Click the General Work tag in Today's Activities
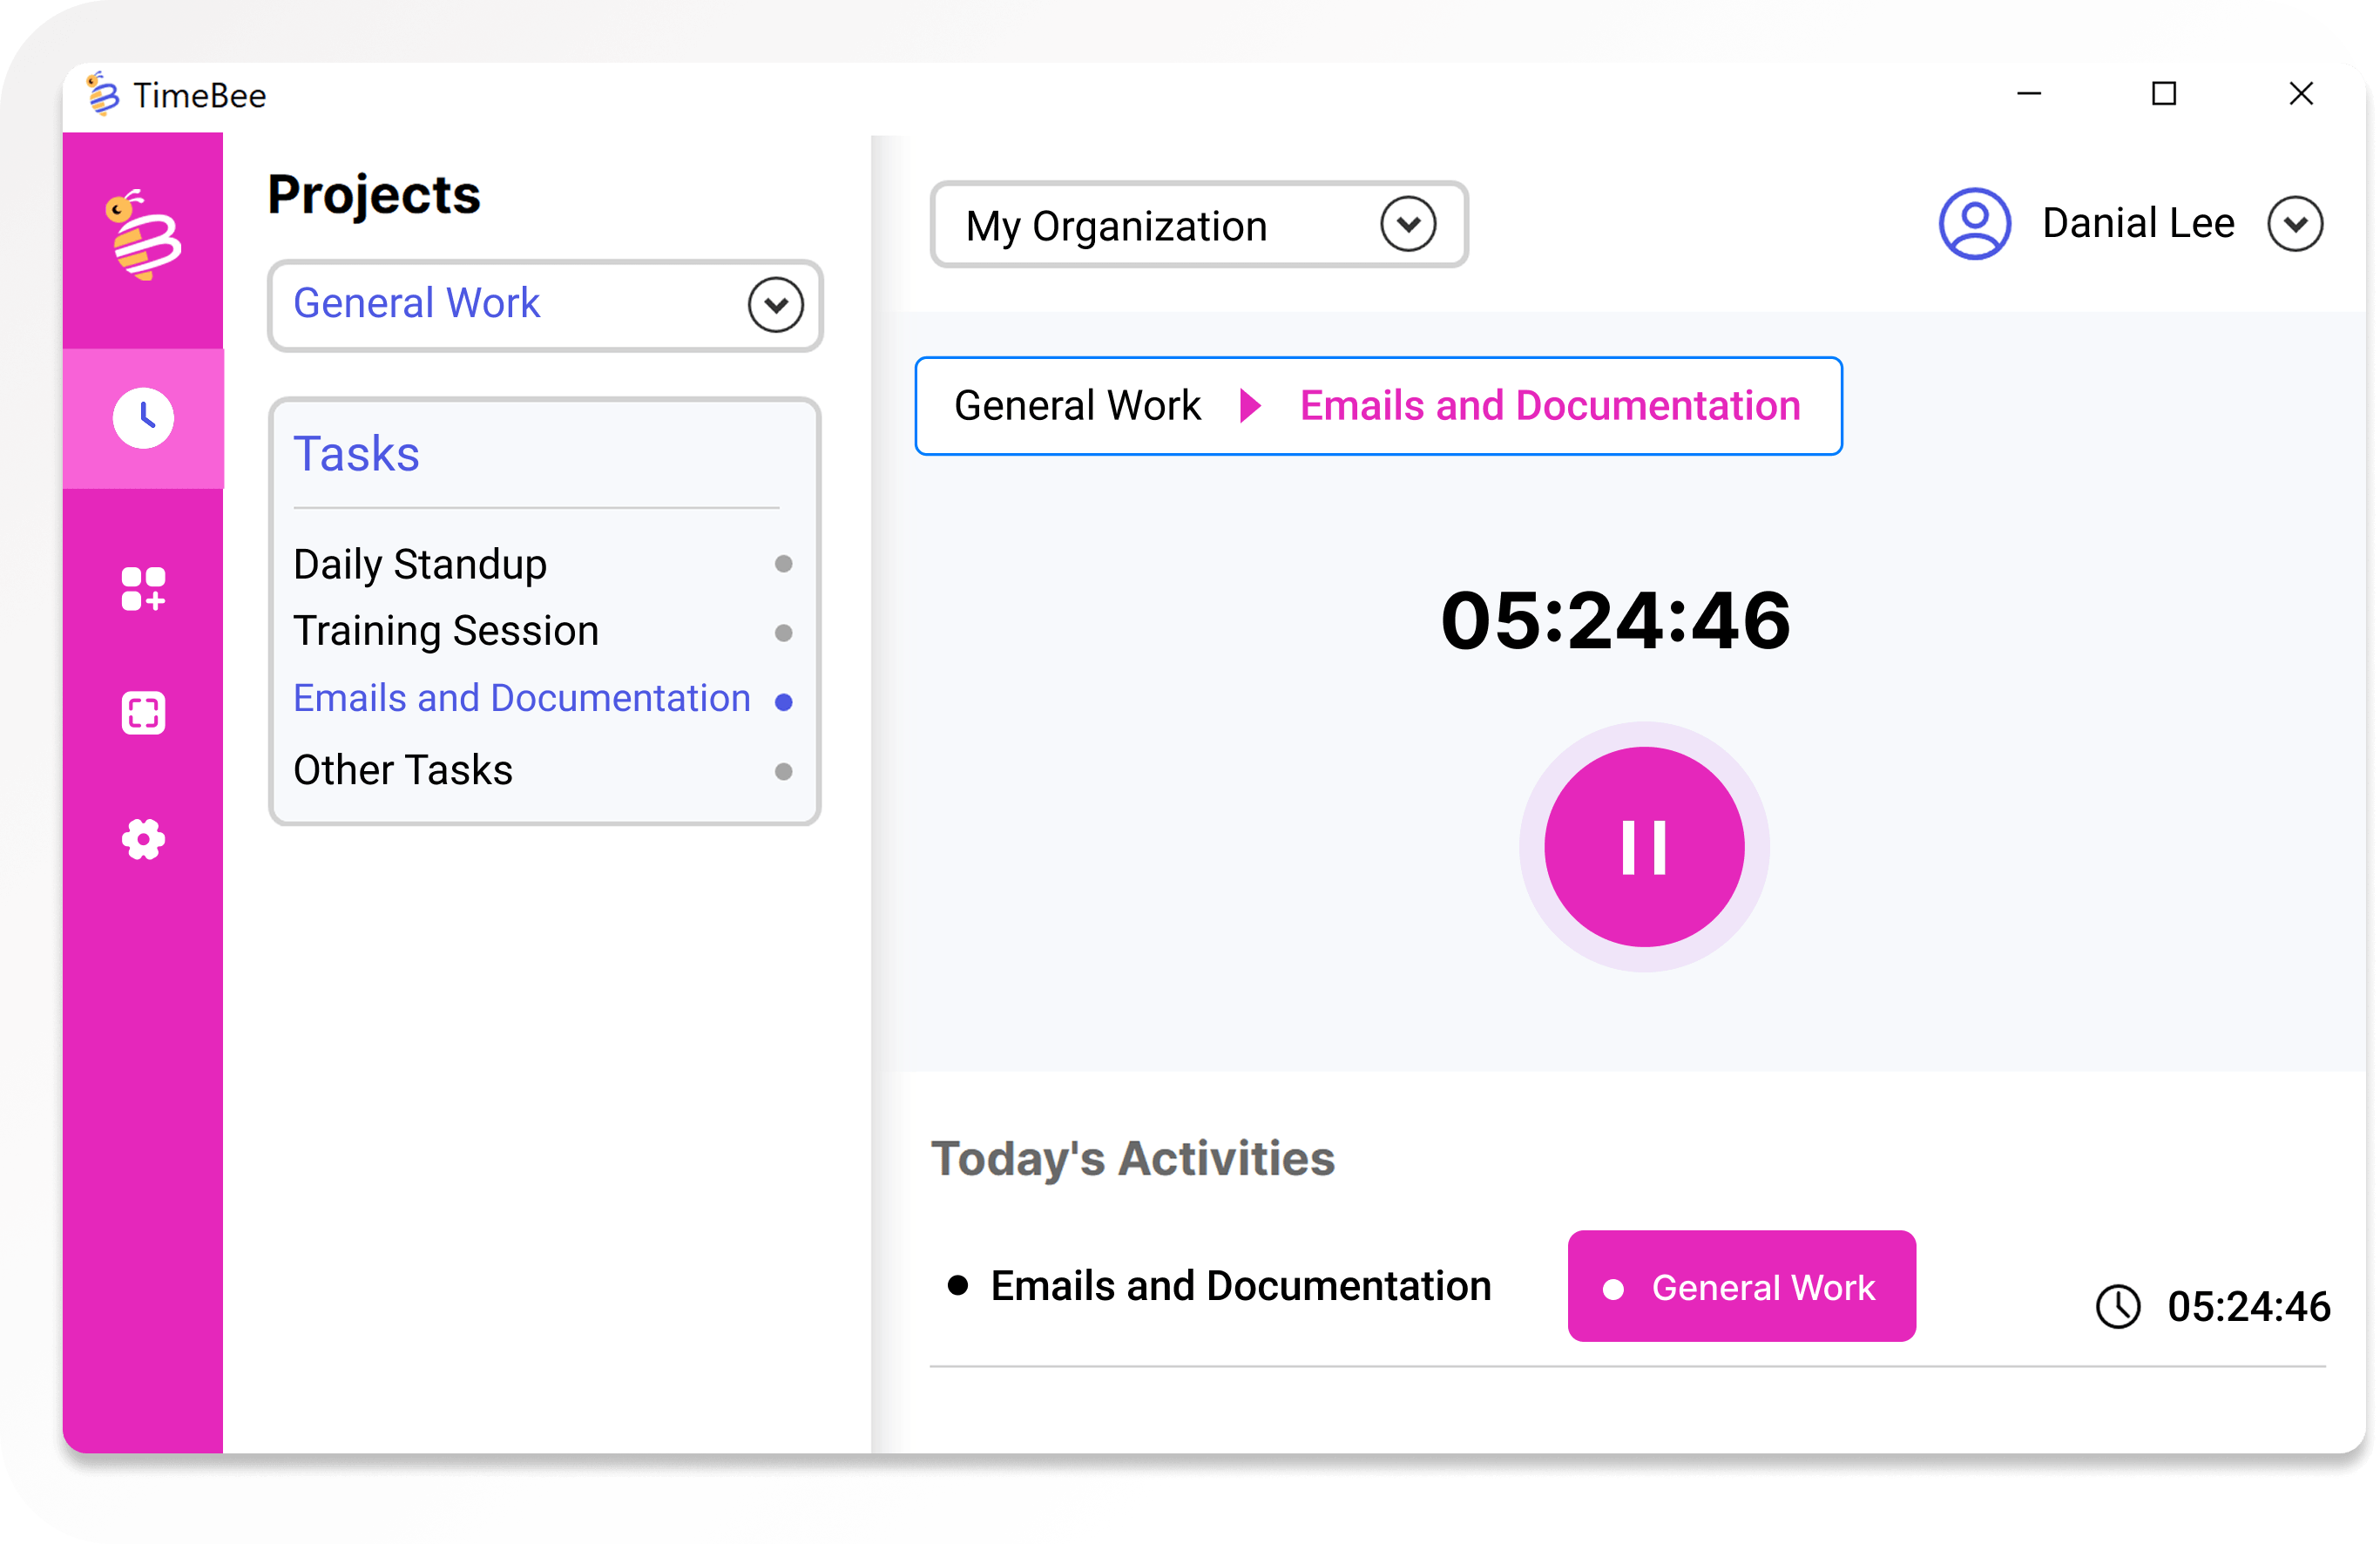Viewport: 2380px width, 1544px height. click(1742, 1287)
